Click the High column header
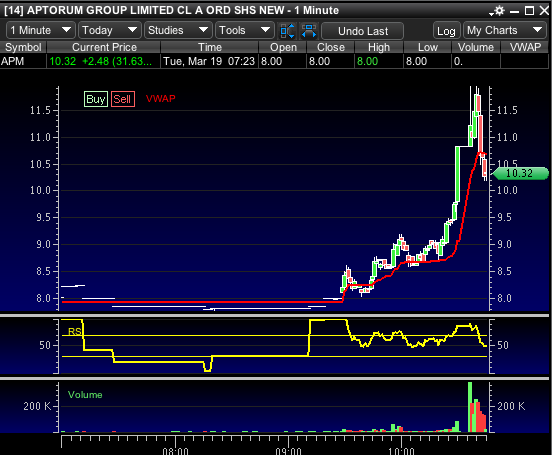Image resolution: width=552 pixels, height=455 pixels. 379,47
